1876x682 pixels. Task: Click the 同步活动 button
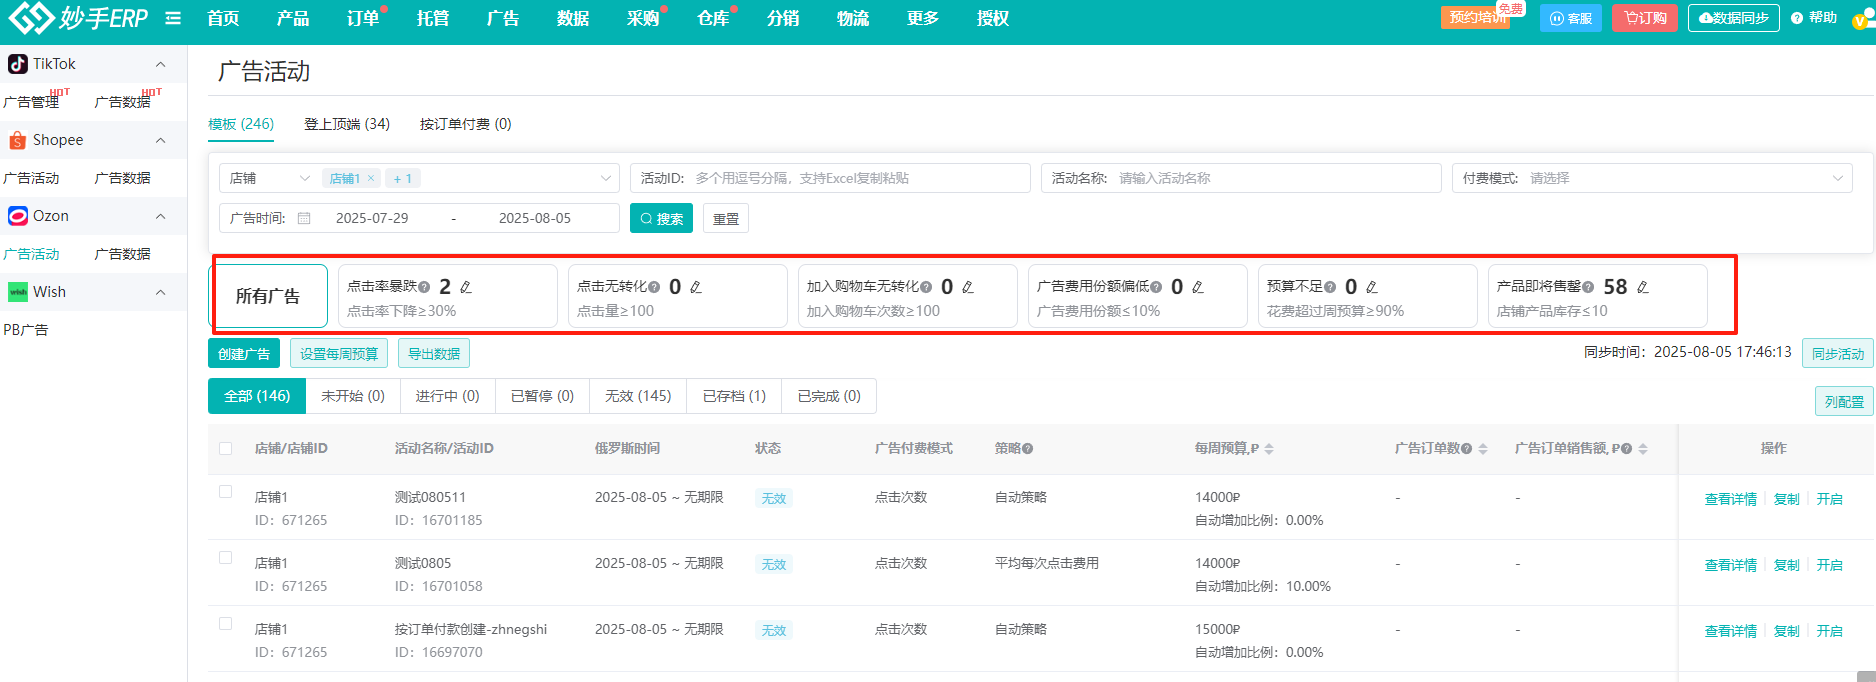coord(1837,354)
